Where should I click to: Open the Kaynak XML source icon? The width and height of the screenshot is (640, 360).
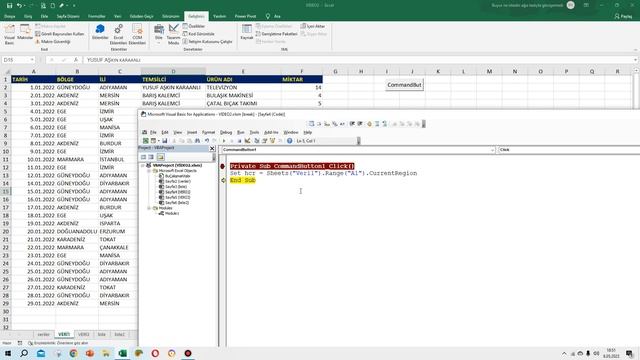[247, 32]
